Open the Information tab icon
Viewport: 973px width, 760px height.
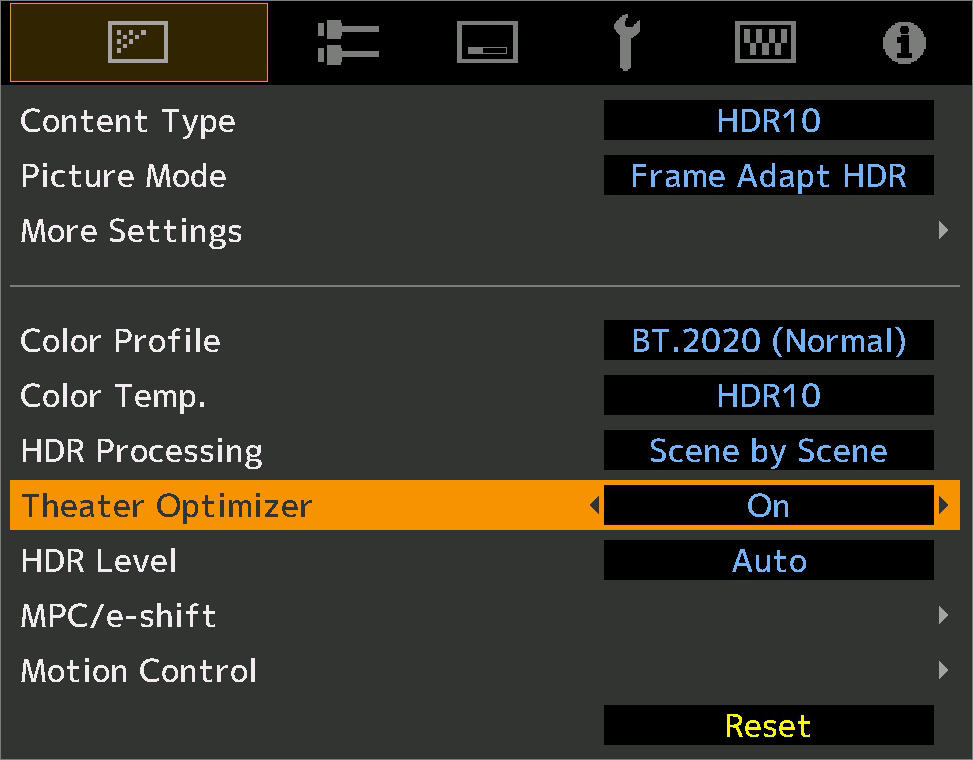point(903,43)
